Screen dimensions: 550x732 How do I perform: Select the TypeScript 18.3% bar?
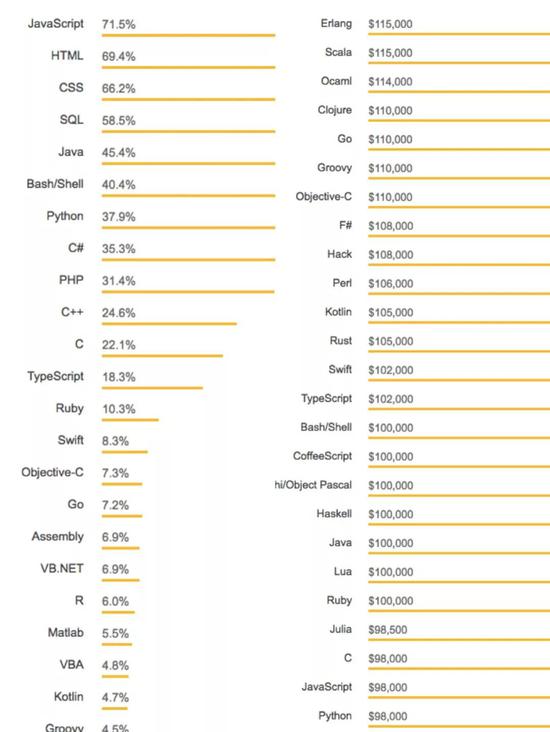pyautogui.click(x=152, y=387)
